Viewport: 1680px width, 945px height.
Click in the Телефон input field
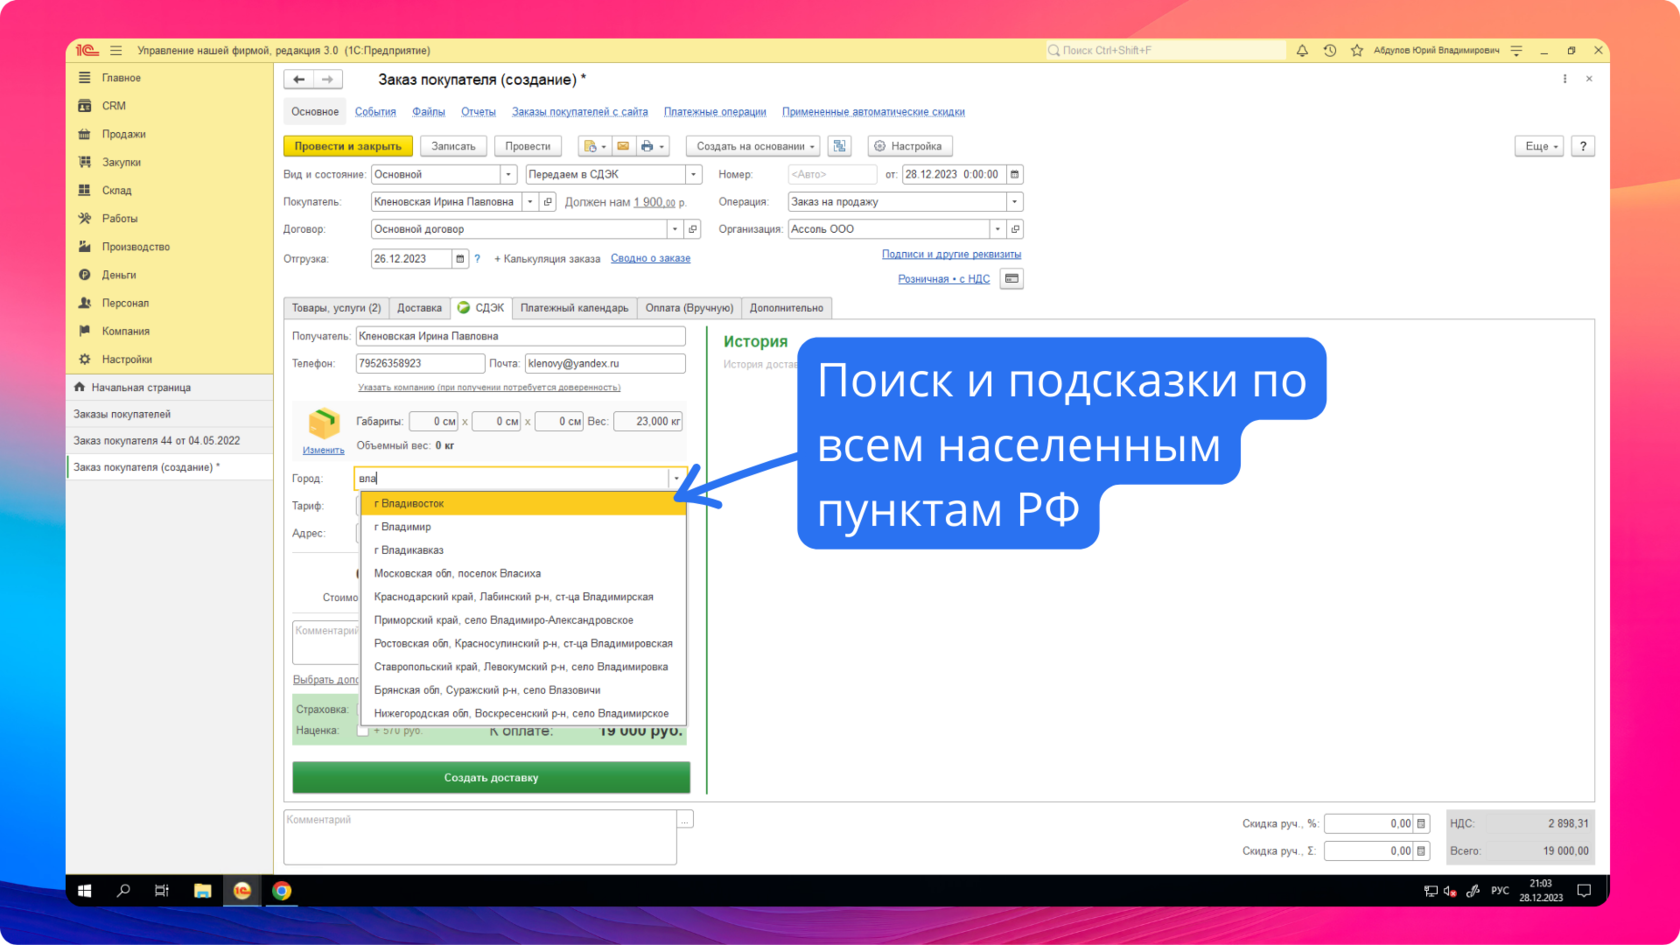[420, 363]
